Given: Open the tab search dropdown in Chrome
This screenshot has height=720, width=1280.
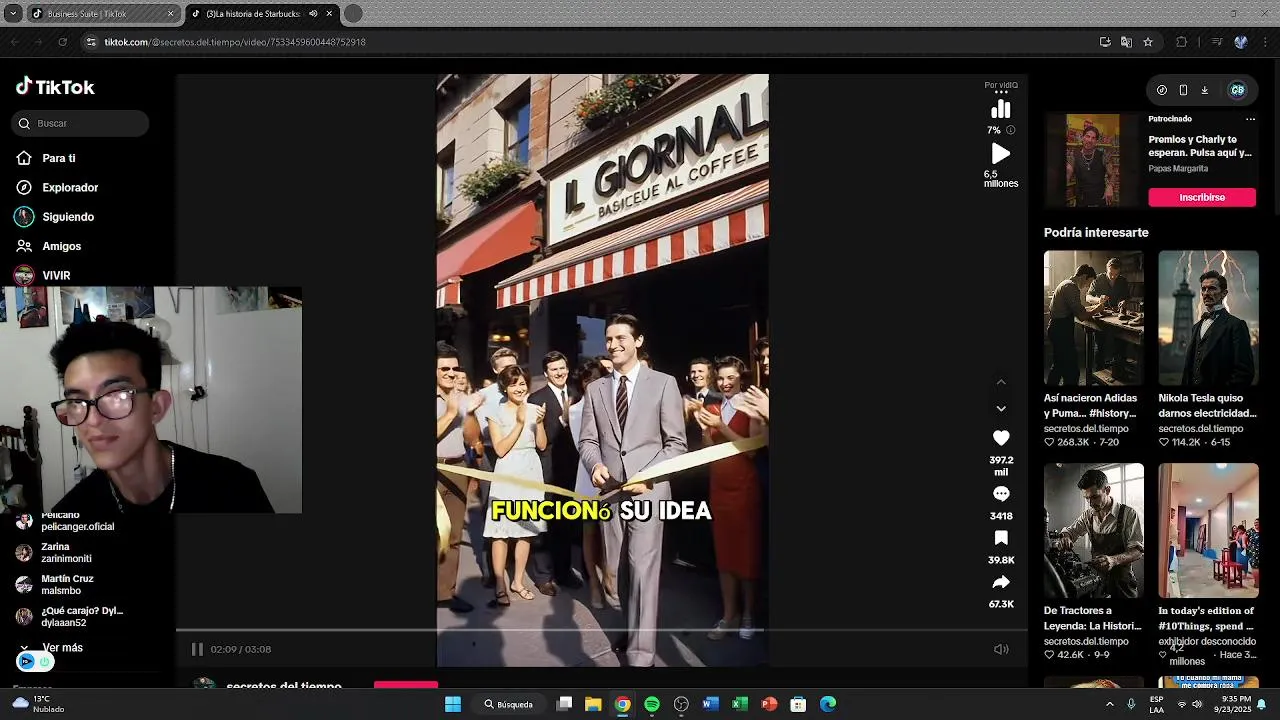Looking at the screenshot, I should (12, 14).
